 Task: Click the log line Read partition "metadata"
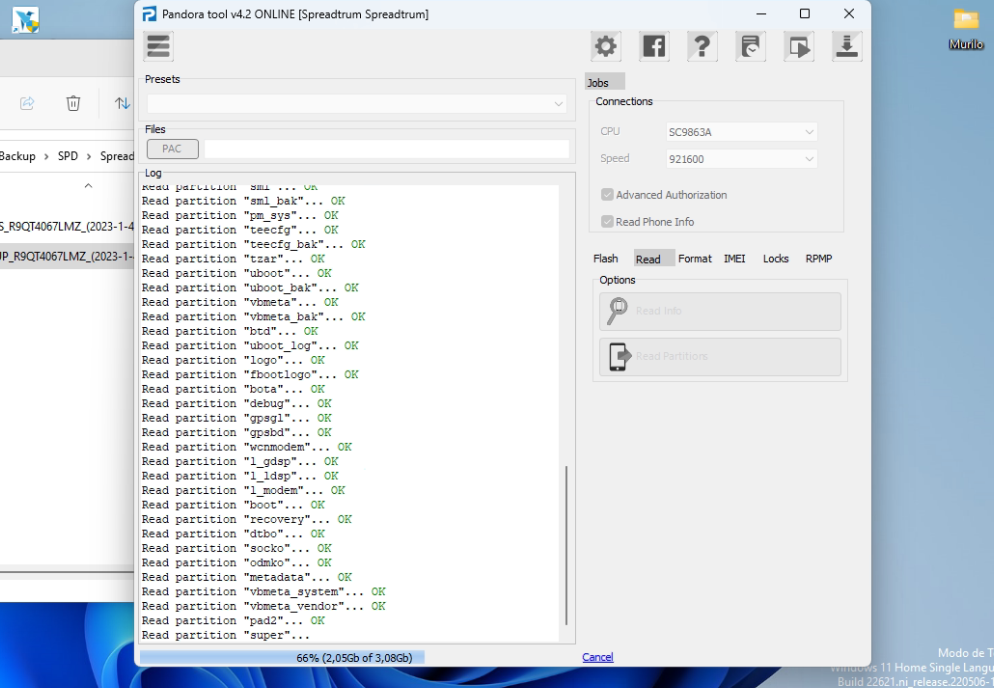click(x=247, y=577)
